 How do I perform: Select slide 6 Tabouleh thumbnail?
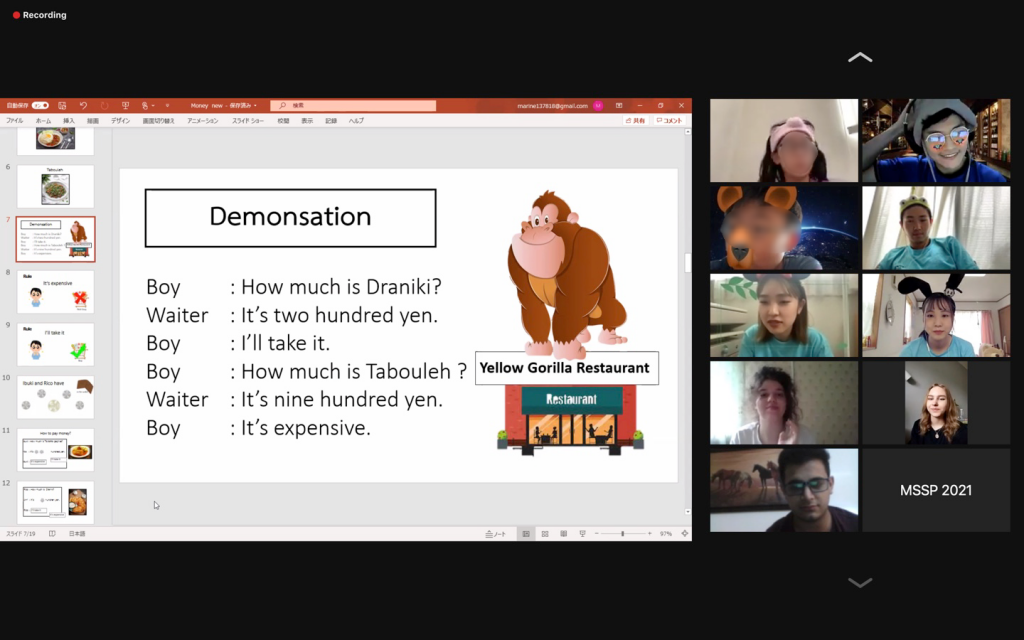56,186
